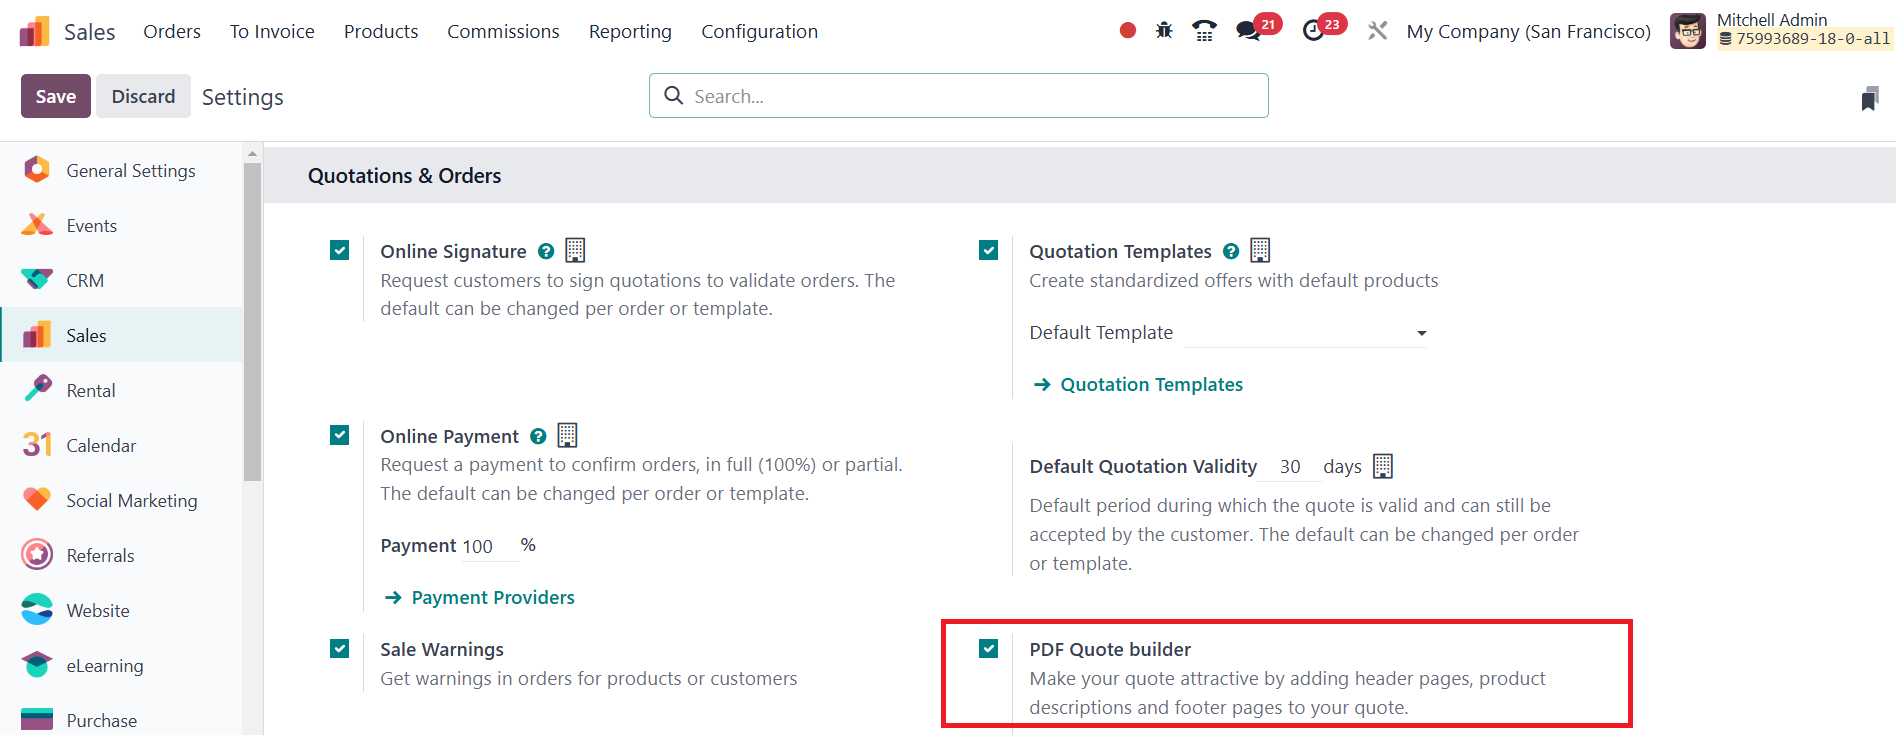Follow the Payment Providers link
This screenshot has height=735, width=1896.
[x=493, y=598]
